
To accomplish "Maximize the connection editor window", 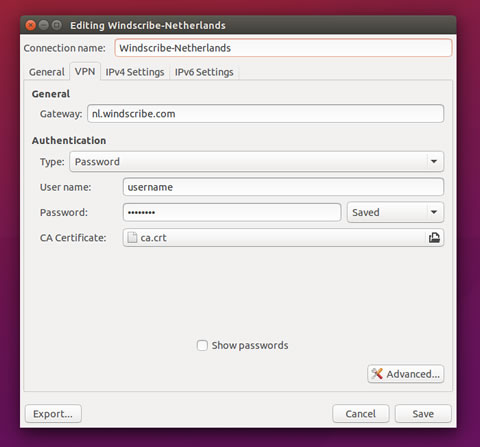I will click(x=57, y=25).
